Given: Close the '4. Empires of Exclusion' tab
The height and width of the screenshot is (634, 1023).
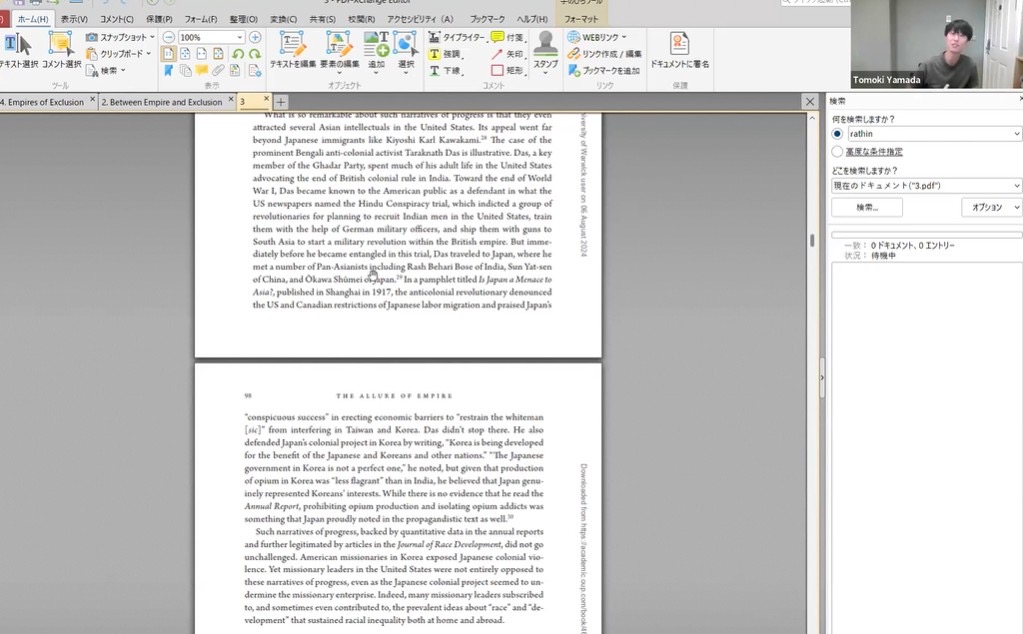Looking at the screenshot, I should coord(93,100).
